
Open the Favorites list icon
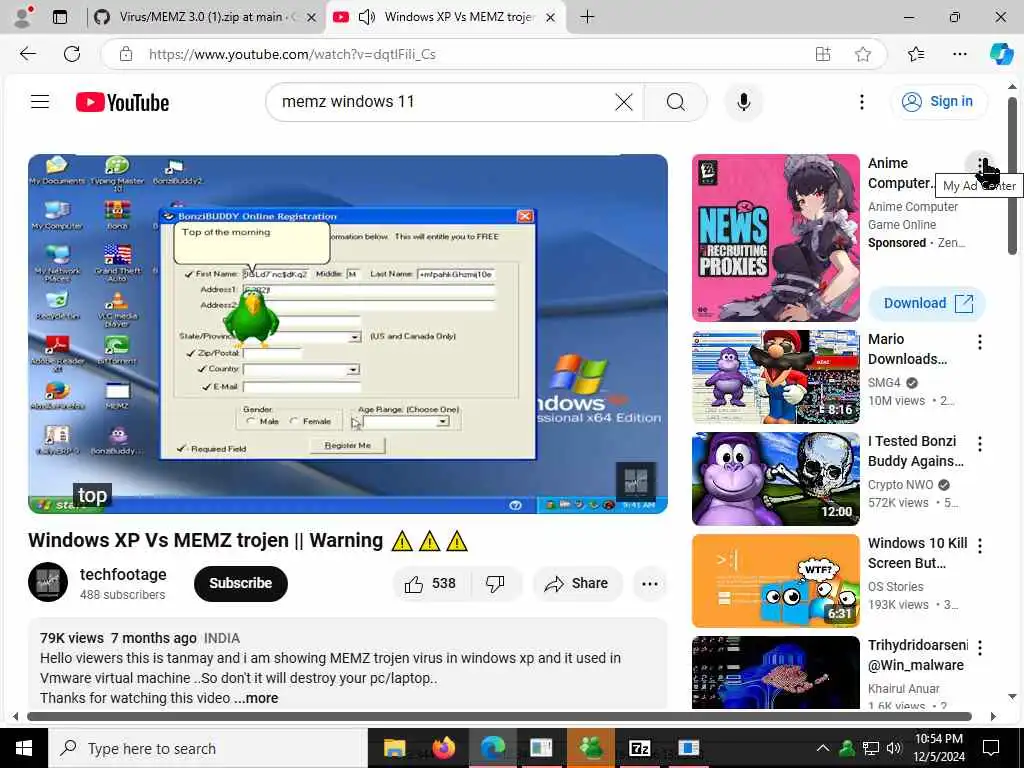[x=916, y=54]
